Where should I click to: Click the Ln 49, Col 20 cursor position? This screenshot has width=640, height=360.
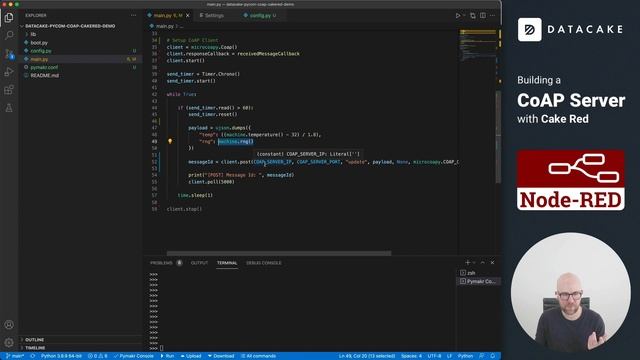pos(367,356)
